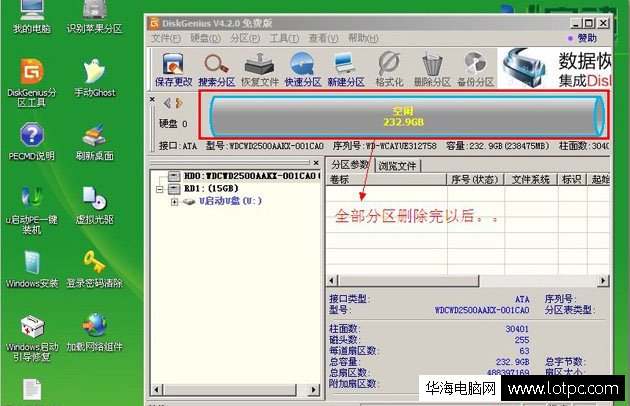Image resolution: width=630 pixels, height=406 pixels.
Task: Open the 恢复文件 recover files tool
Action: pyautogui.click(x=260, y=70)
